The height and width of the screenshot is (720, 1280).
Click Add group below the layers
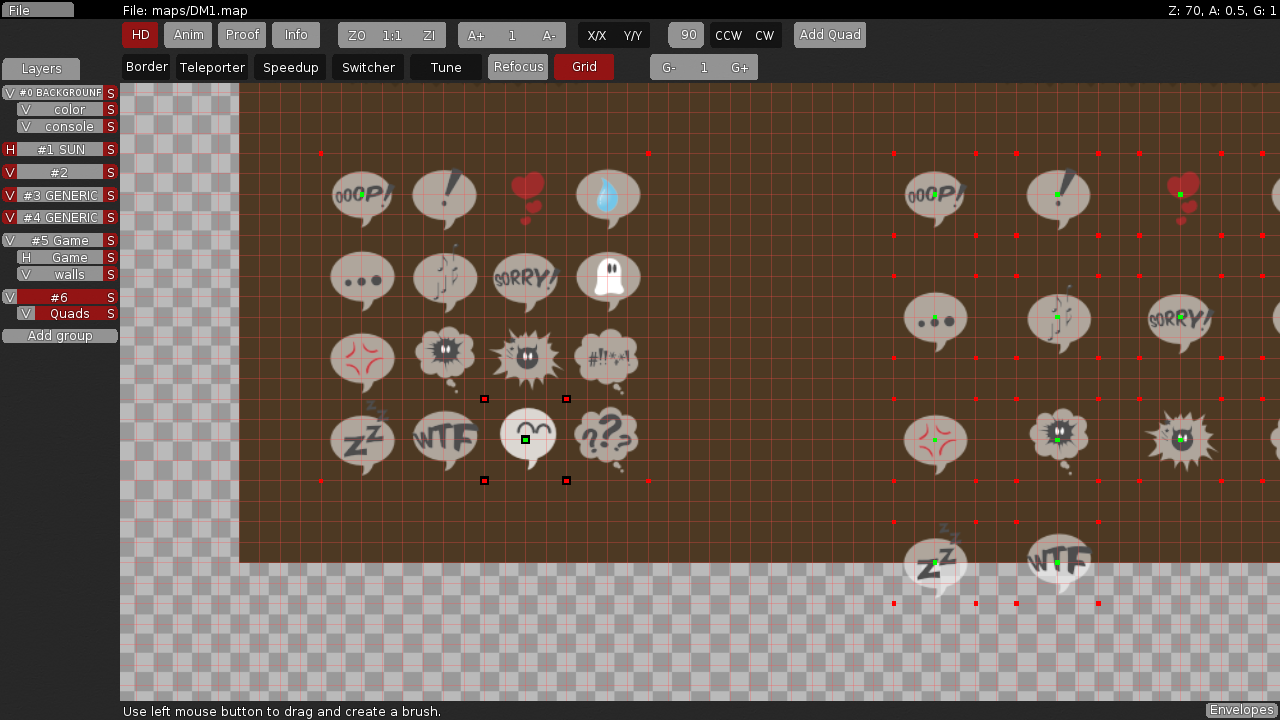[60, 335]
